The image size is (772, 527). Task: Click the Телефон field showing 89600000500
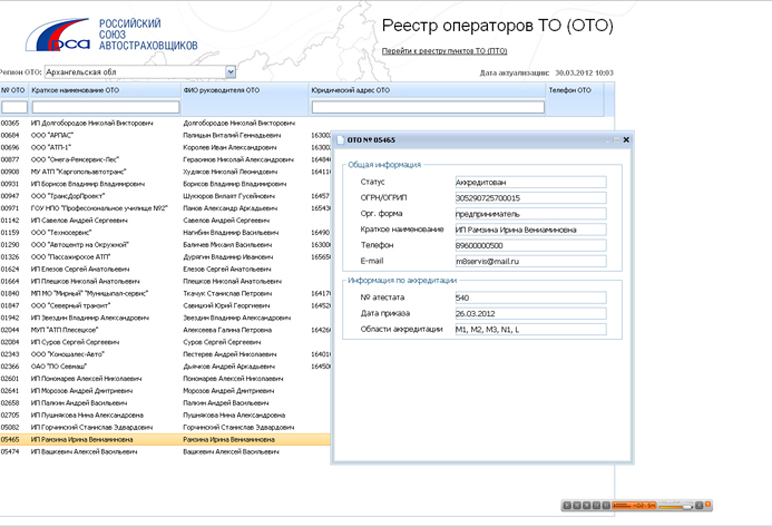529,245
